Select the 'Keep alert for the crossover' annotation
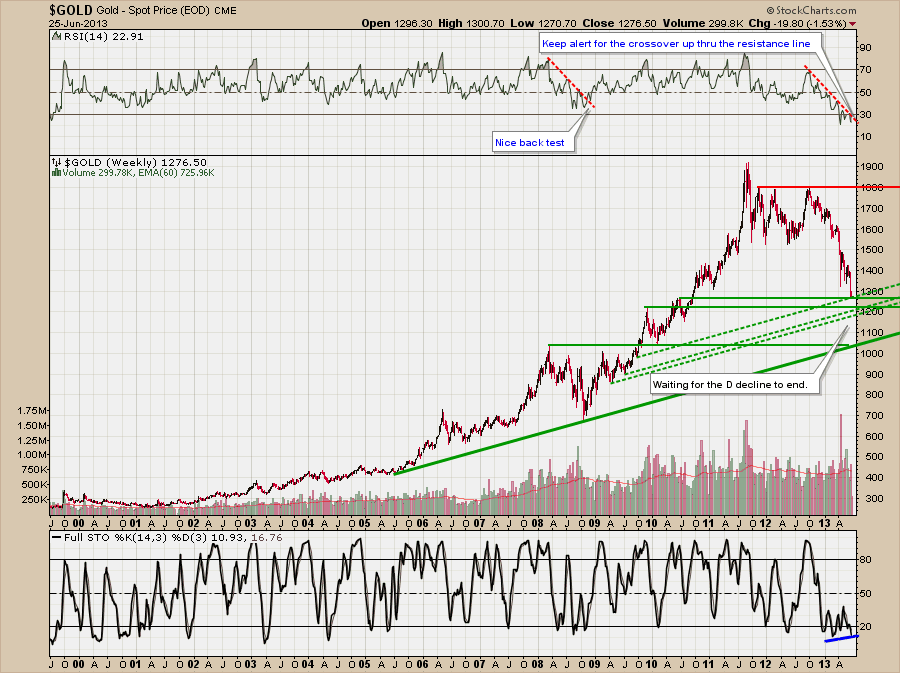 click(680, 43)
